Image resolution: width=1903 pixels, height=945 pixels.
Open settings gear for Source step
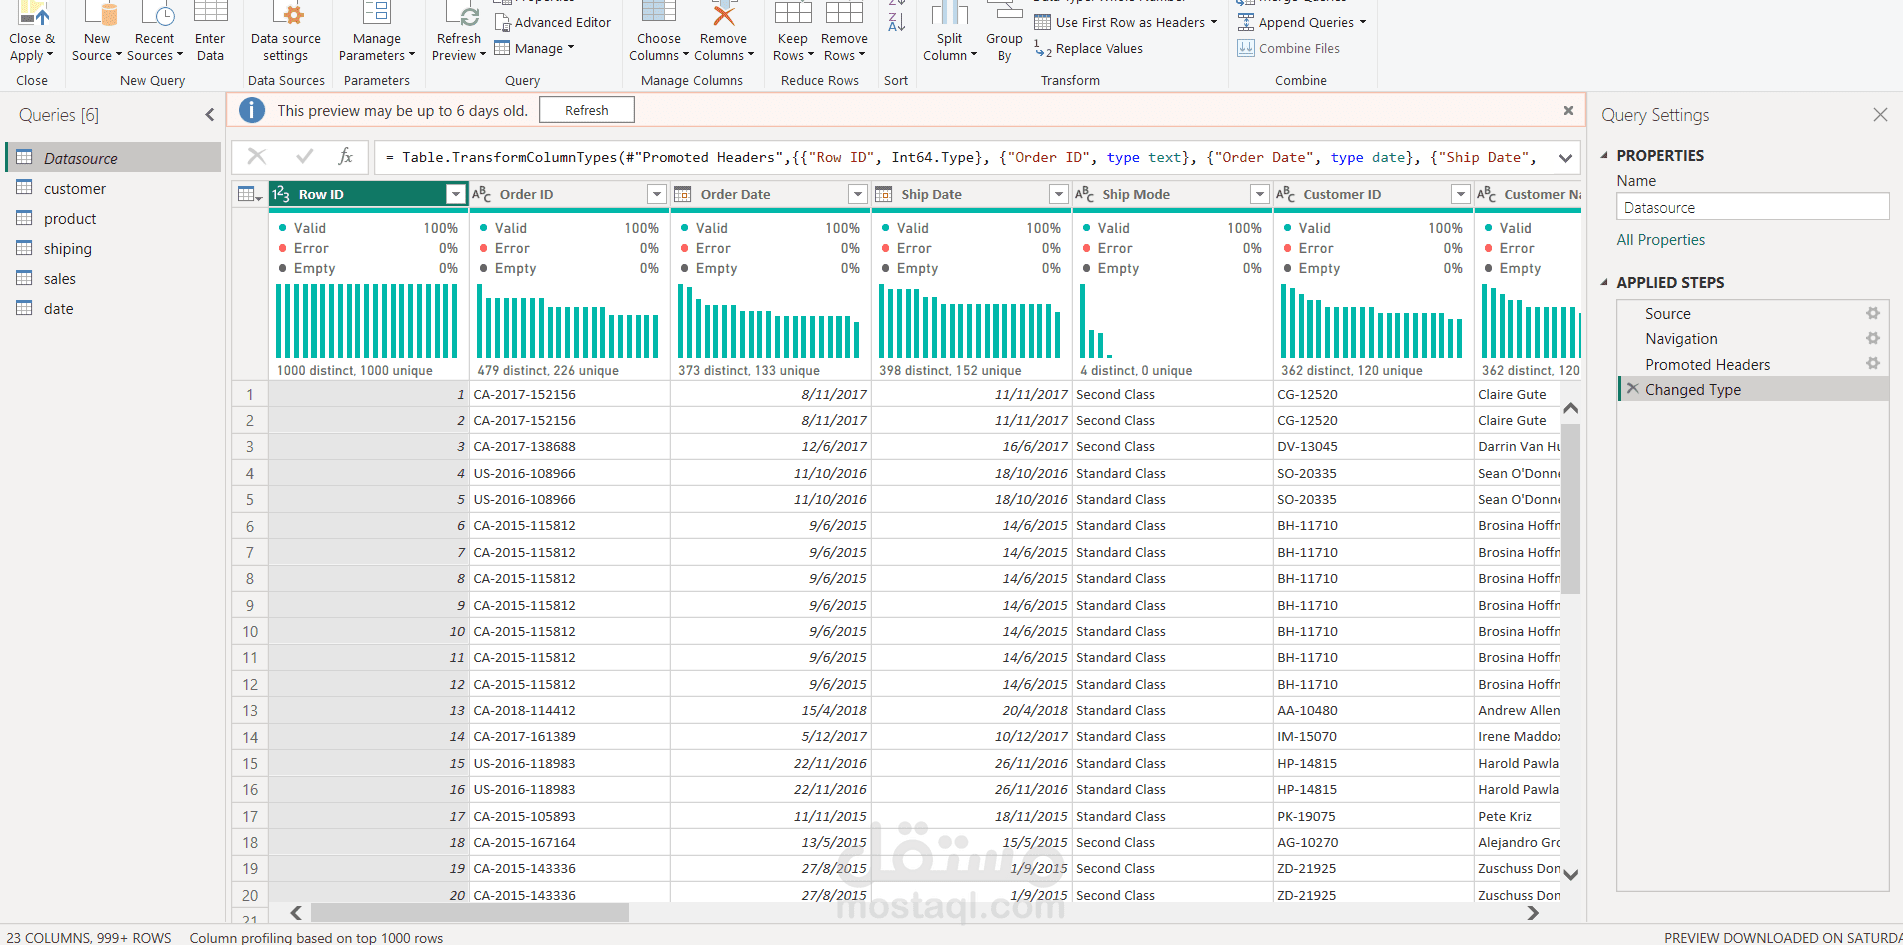pyautogui.click(x=1872, y=313)
